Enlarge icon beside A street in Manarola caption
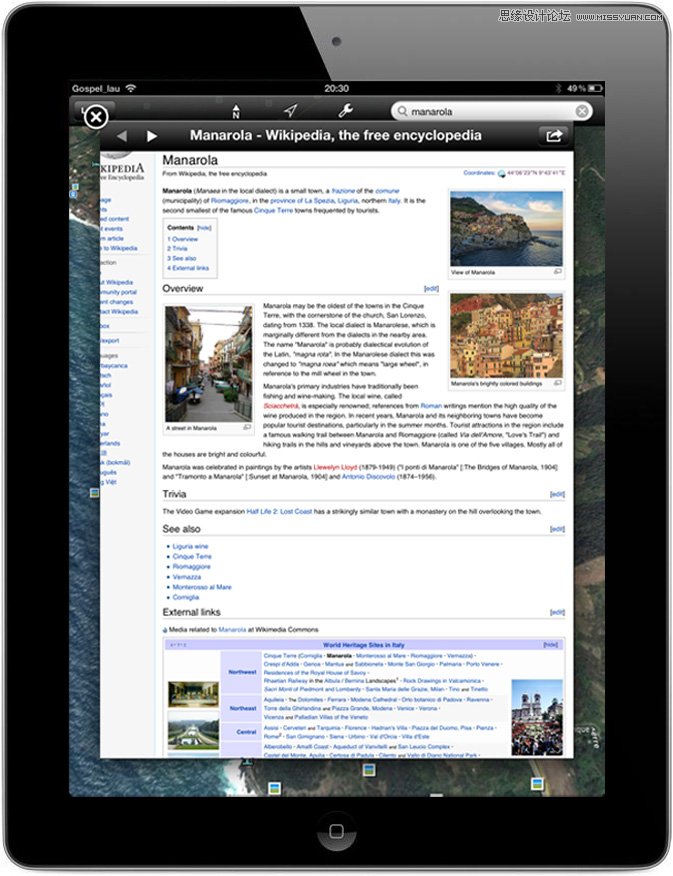Viewport: 673px width, 876px height. (x=247, y=427)
